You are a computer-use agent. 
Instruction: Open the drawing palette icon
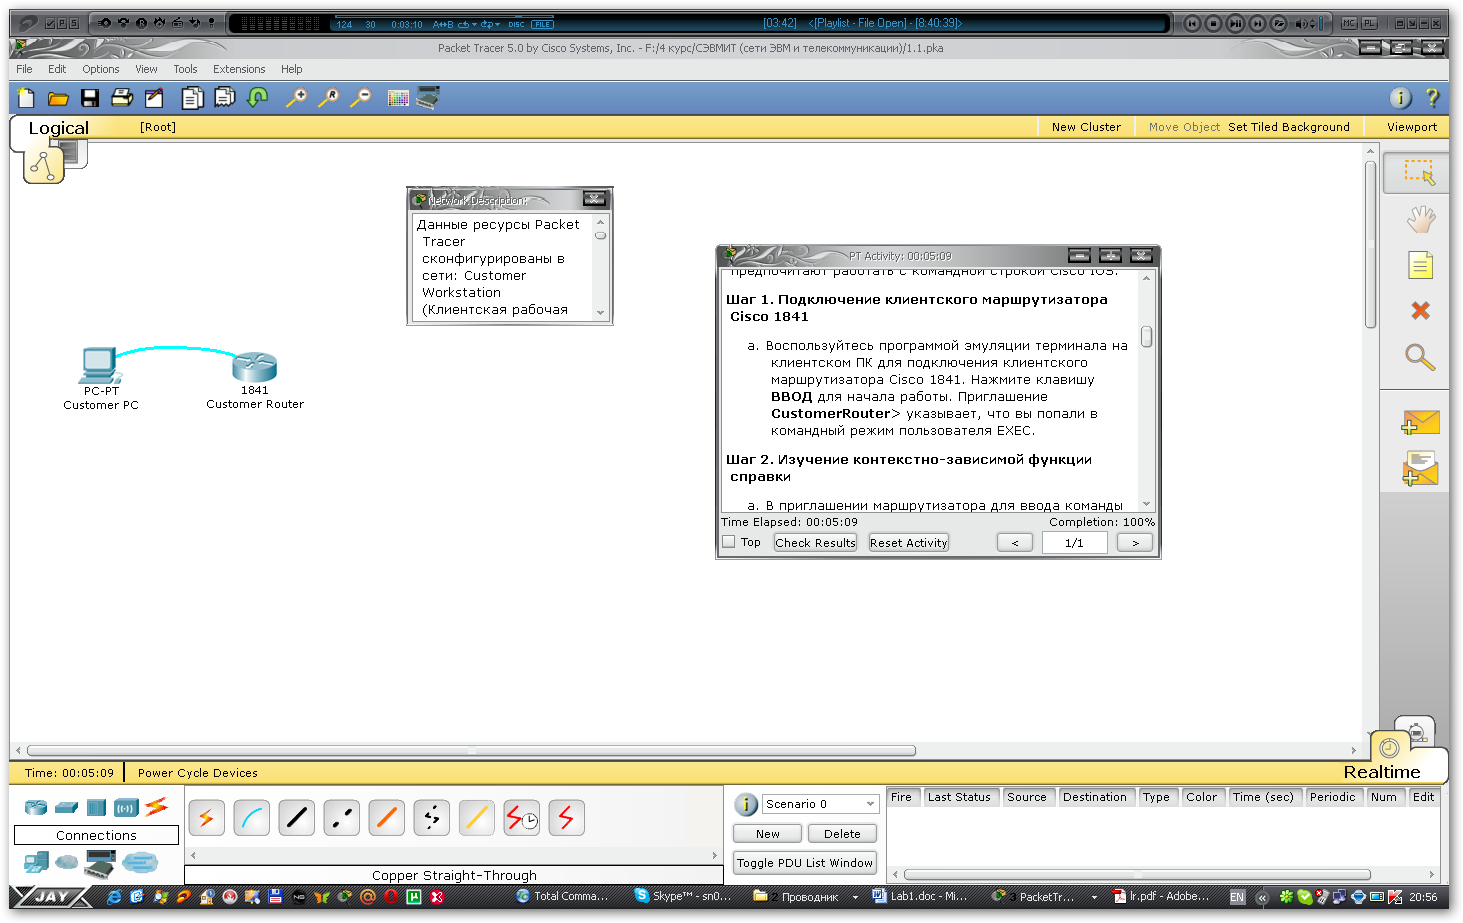tap(398, 98)
